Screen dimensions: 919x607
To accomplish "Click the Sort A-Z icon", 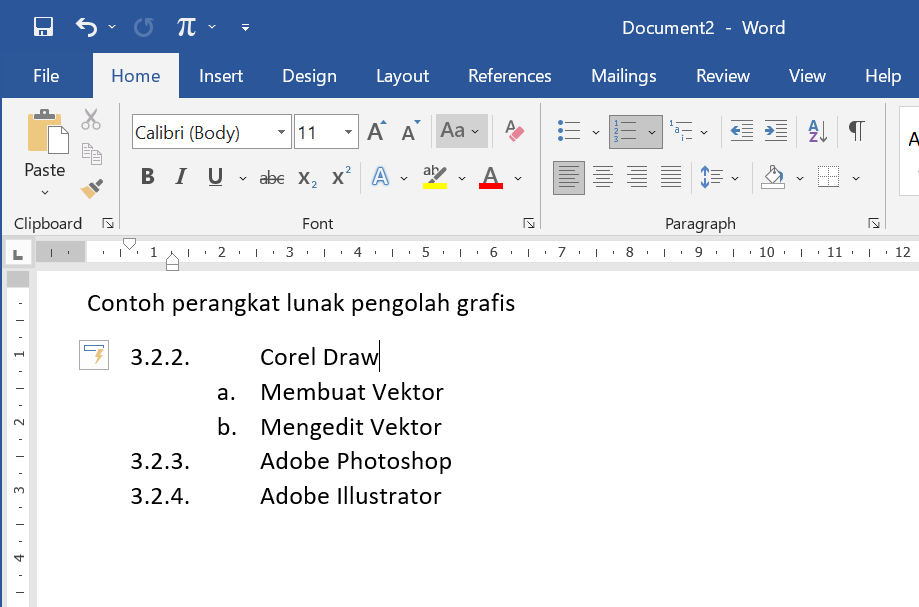I will [x=817, y=131].
